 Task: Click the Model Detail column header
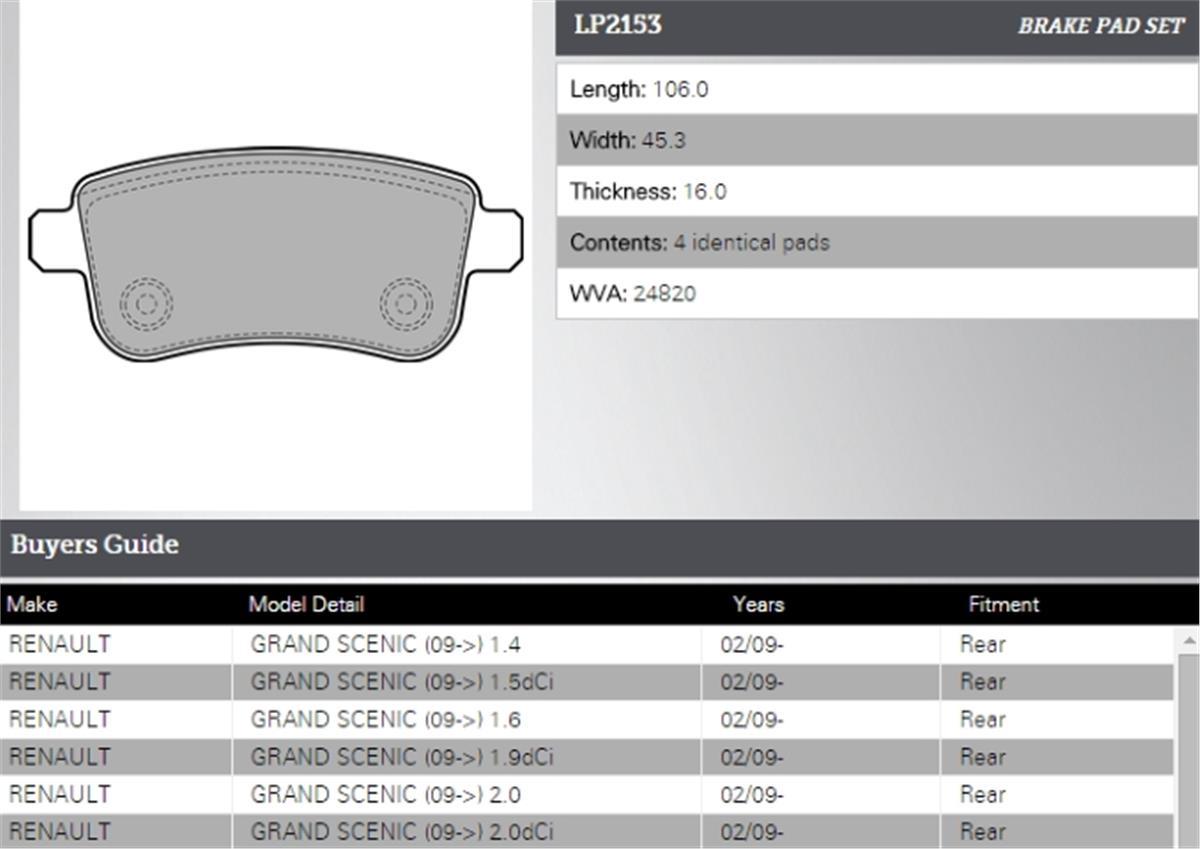306,604
